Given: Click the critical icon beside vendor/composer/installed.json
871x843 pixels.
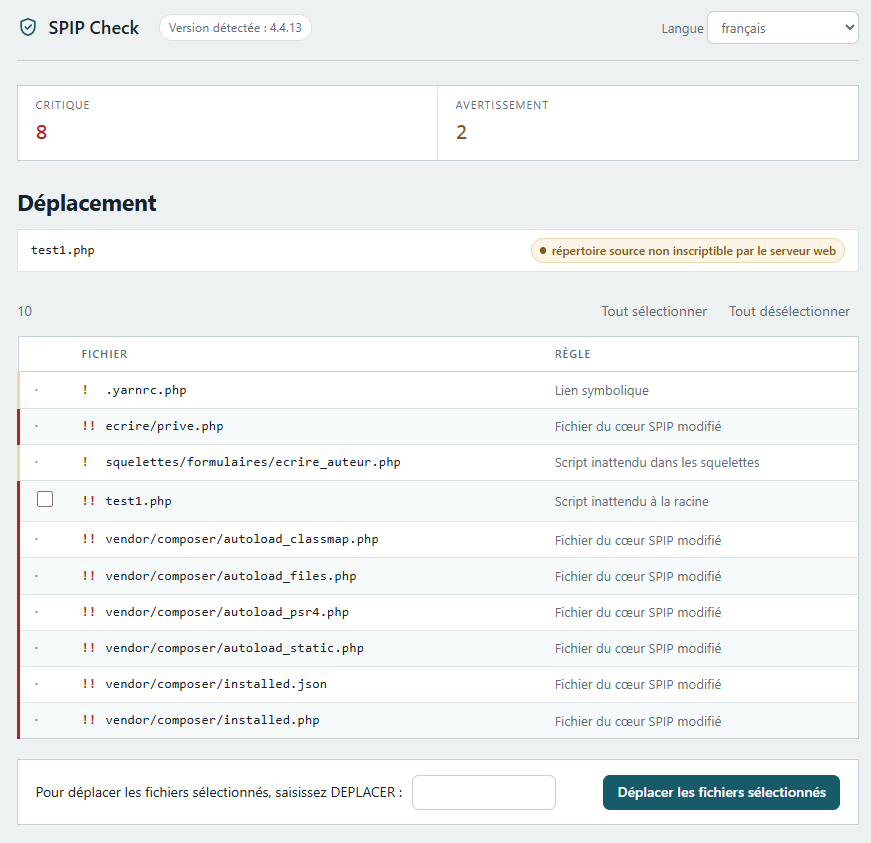Looking at the screenshot, I should tap(88, 684).
